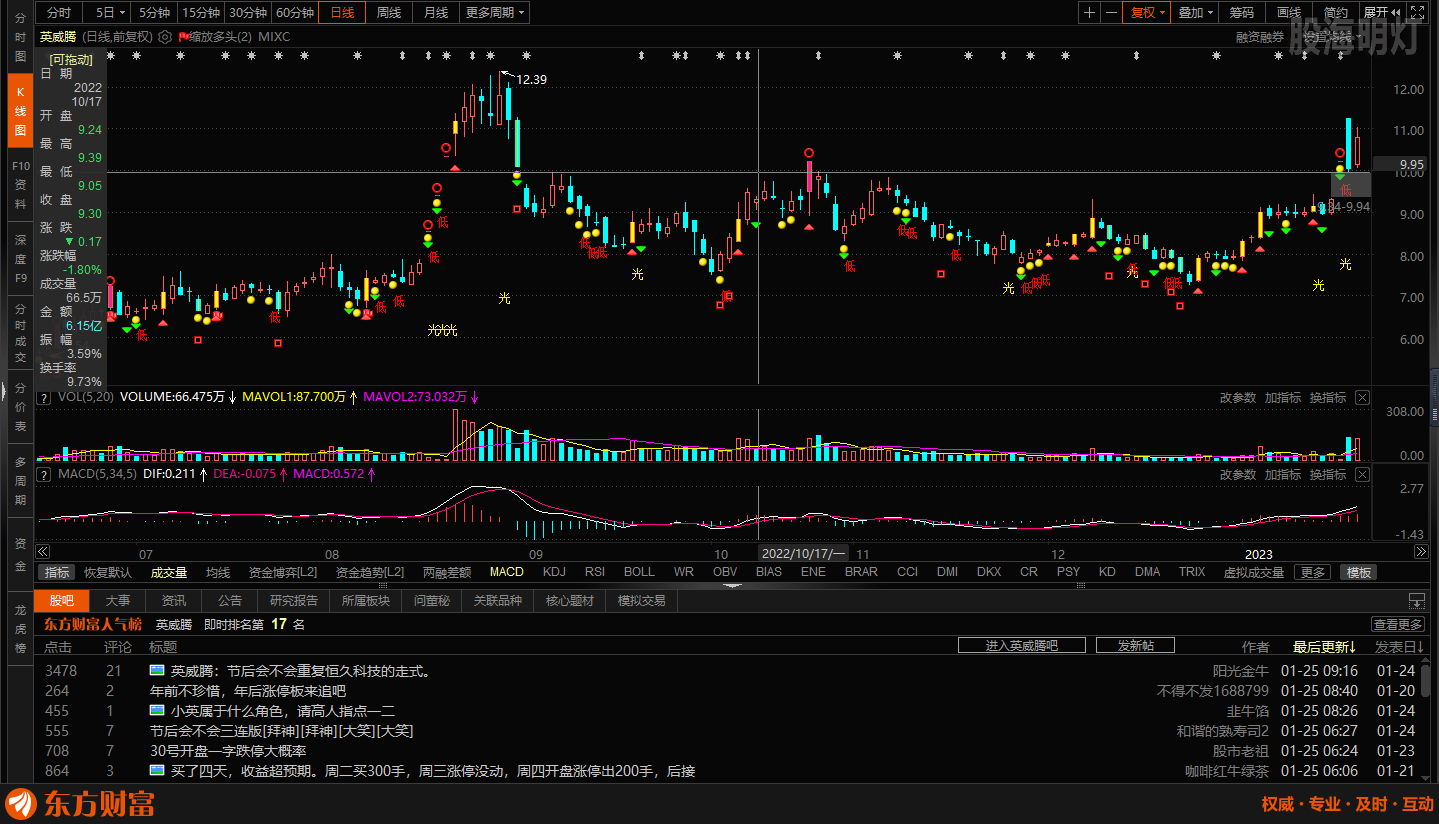Open 龙虎榜 in left sidebar
Image resolution: width=1439 pixels, height=824 pixels.
pos(20,628)
